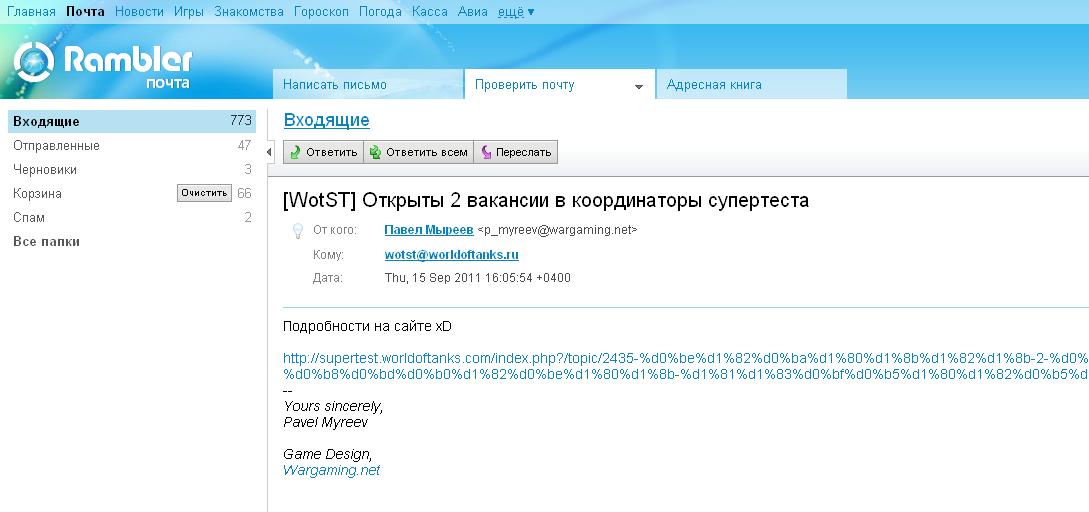The image size is (1089, 512).
Task: Click the Pavel Myreev signature text
Action: coord(326,422)
